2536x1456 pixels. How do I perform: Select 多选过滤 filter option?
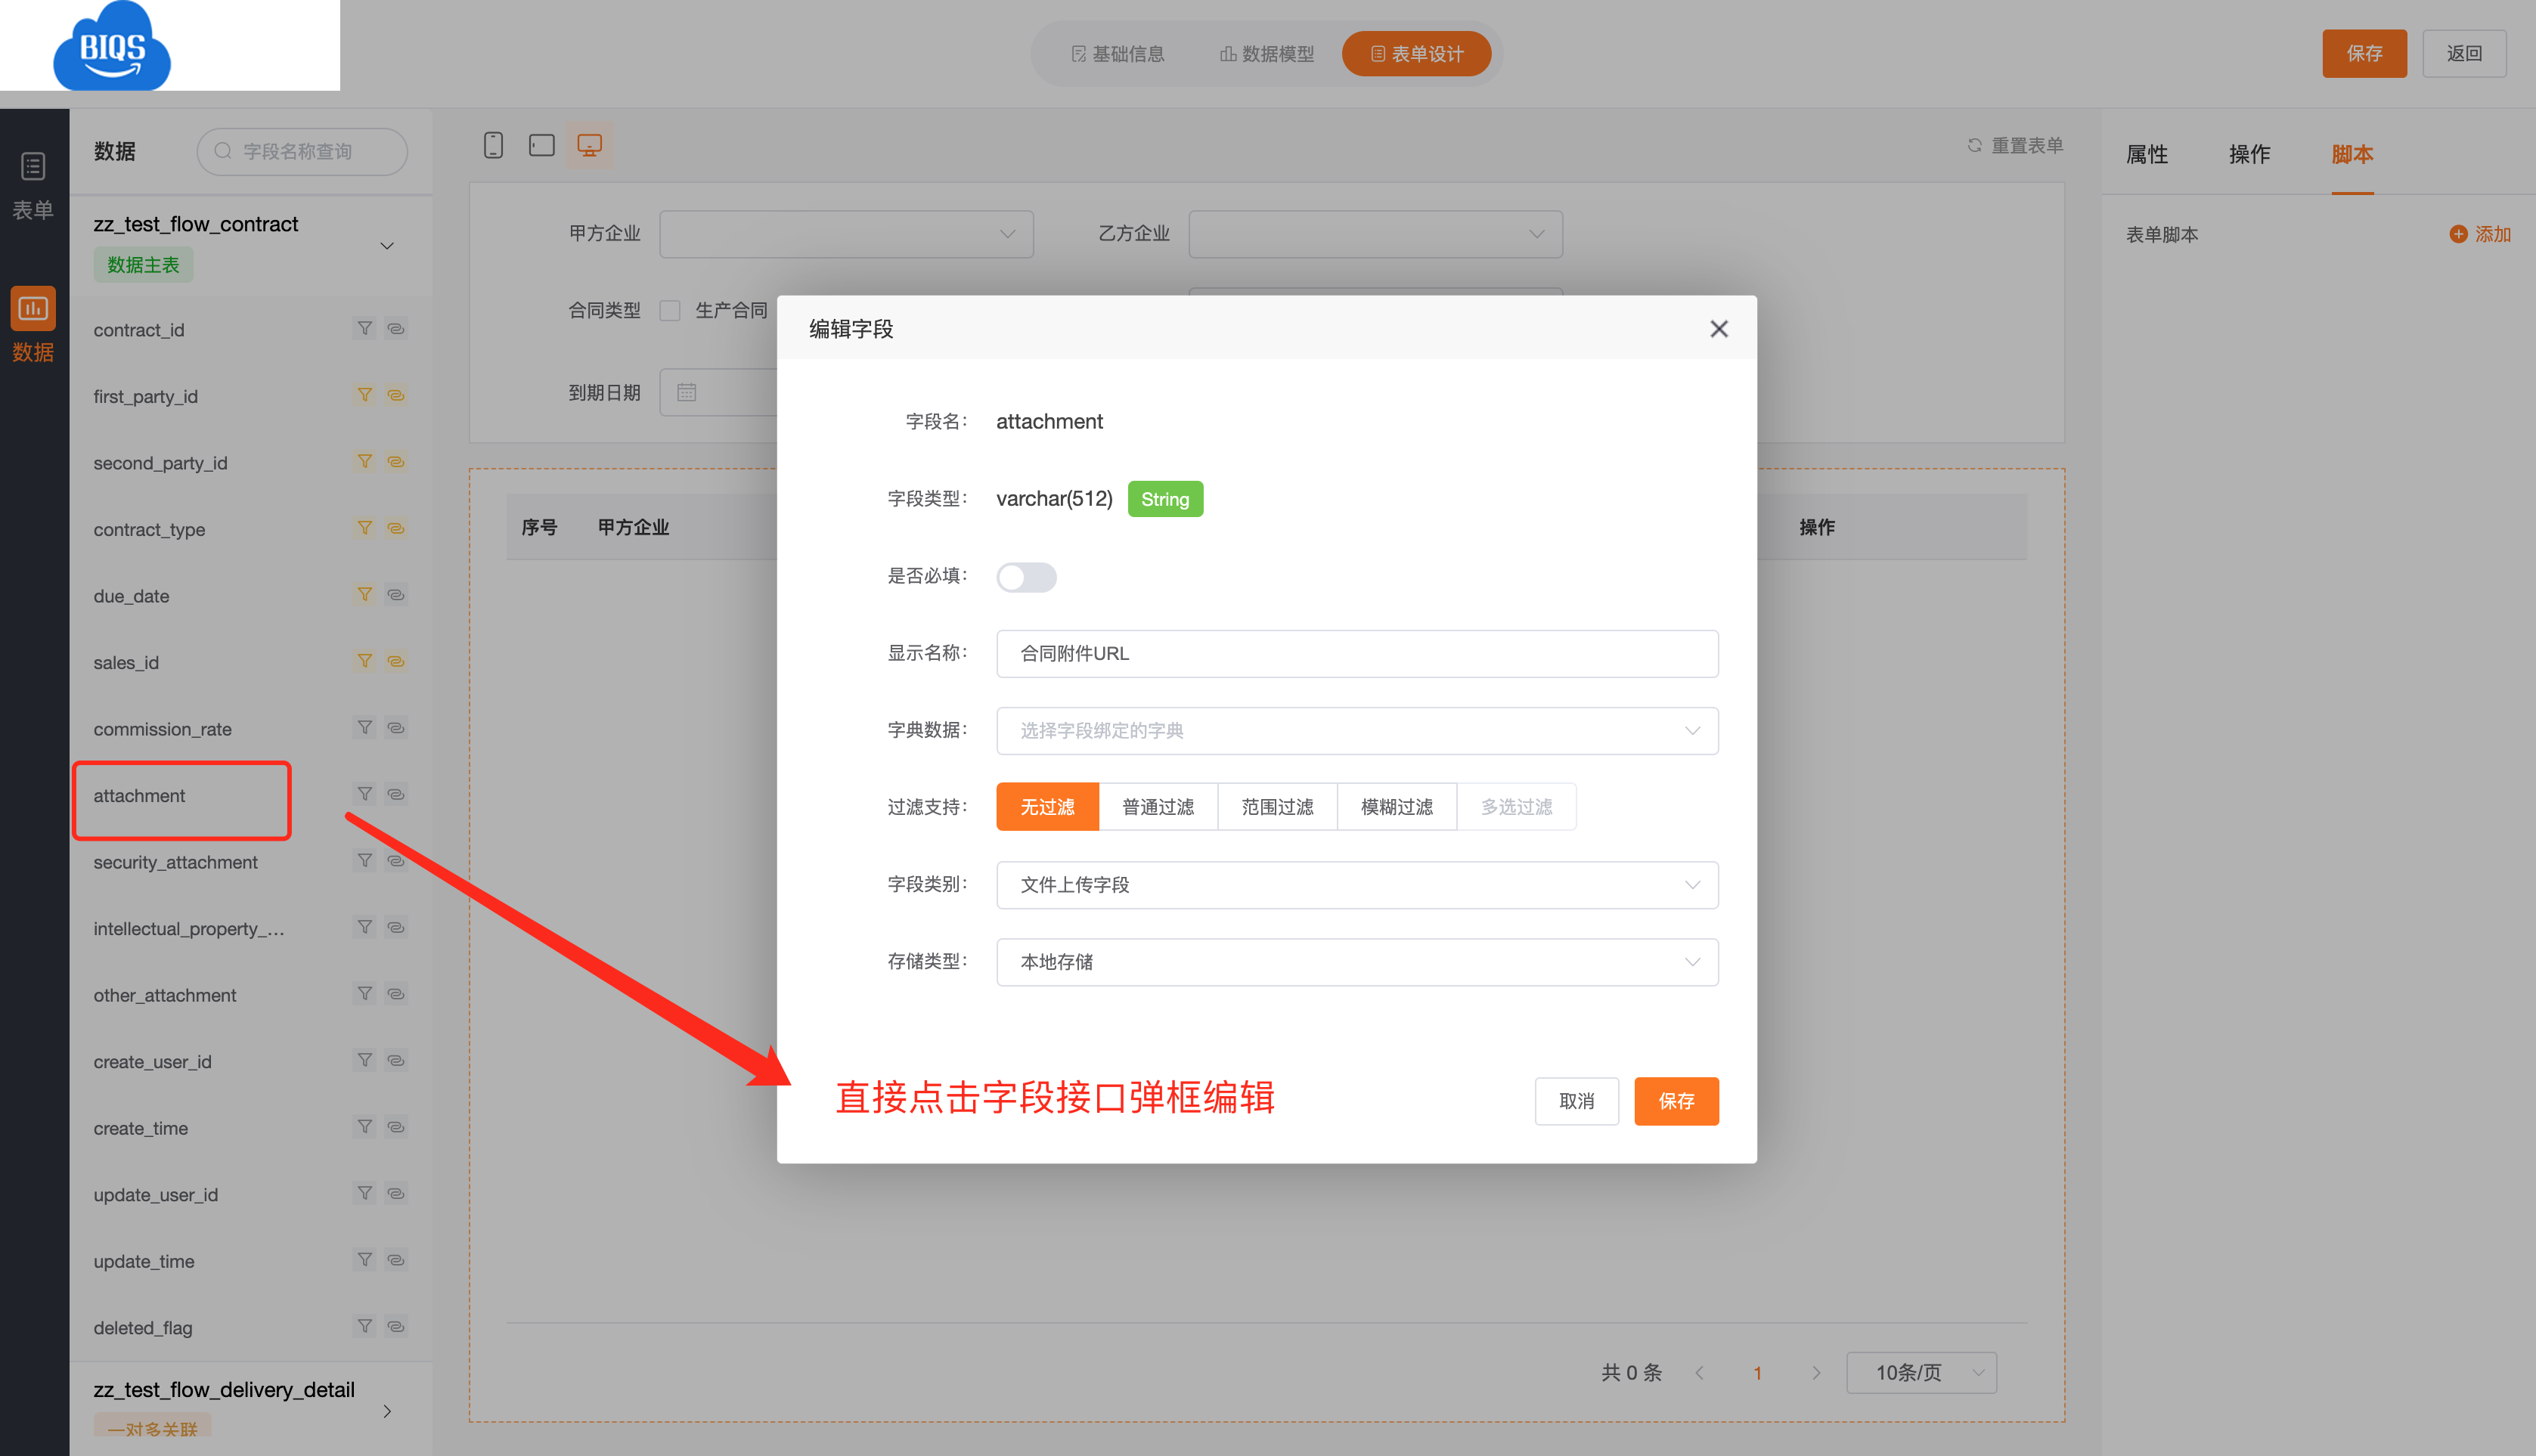click(1516, 806)
